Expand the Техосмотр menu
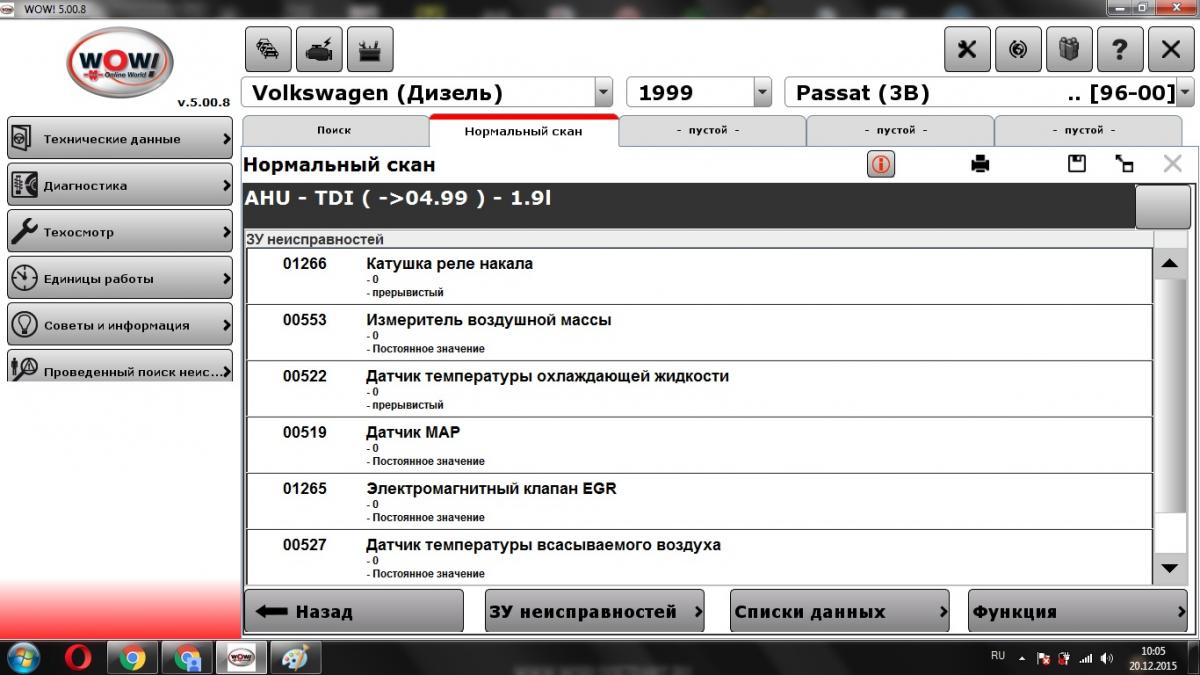 120,231
